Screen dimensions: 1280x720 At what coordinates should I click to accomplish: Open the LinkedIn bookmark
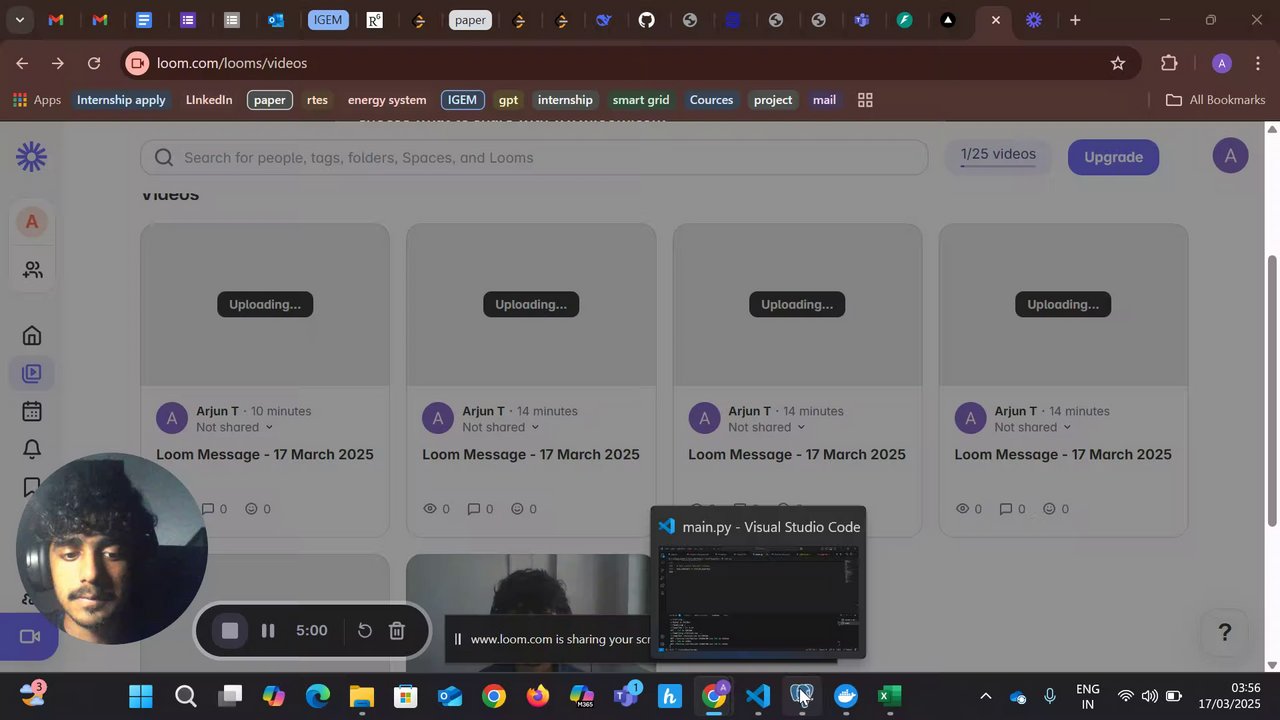209,100
